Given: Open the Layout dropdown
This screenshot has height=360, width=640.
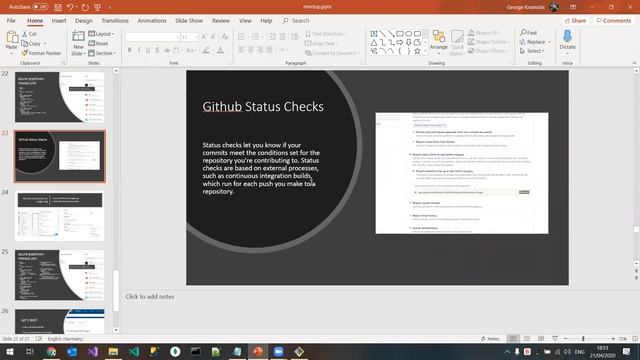Looking at the screenshot, I should 102,34.
